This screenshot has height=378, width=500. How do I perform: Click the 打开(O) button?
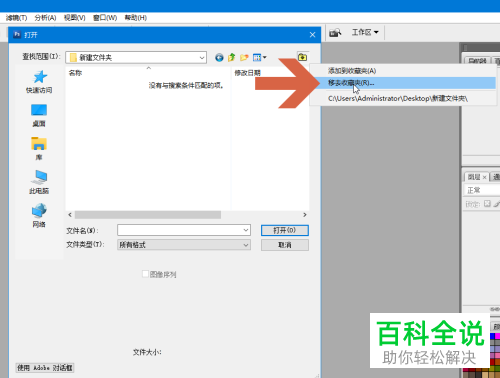coord(285,230)
